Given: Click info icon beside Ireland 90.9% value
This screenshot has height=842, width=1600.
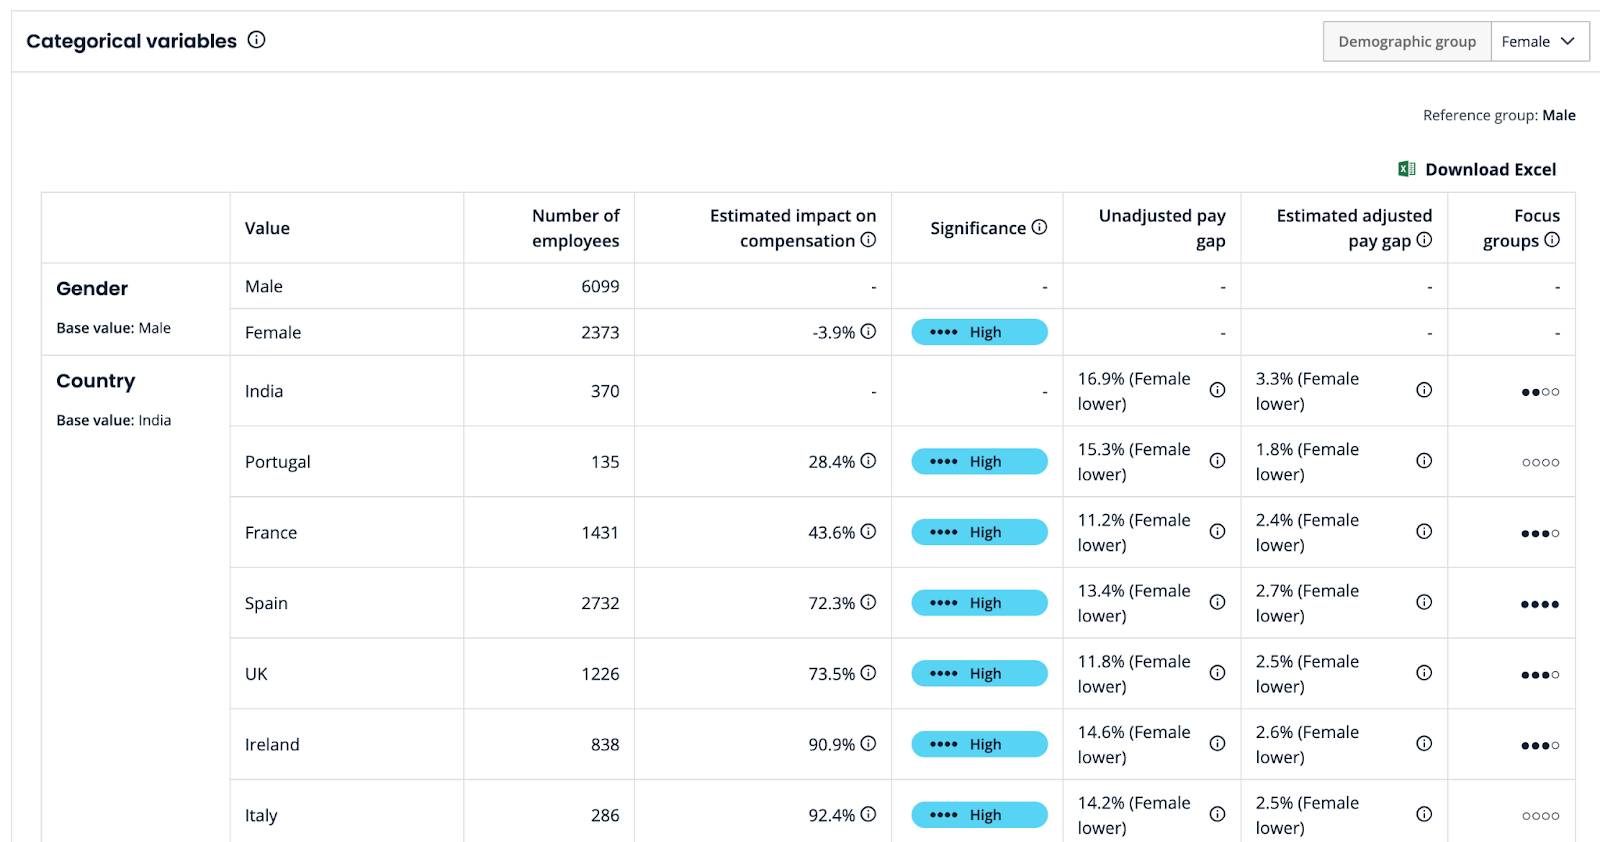Looking at the screenshot, I should click(x=868, y=744).
